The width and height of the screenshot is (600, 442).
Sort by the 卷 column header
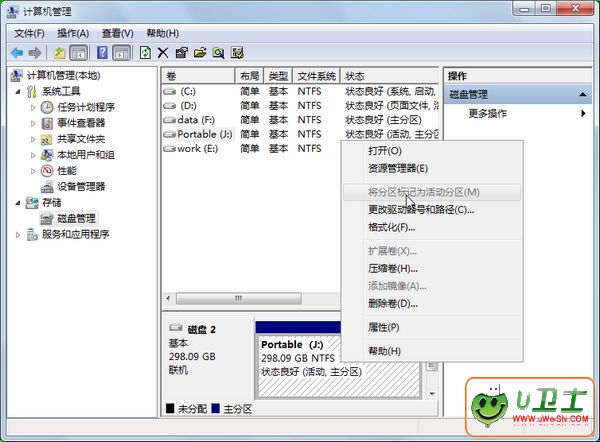pyautogui.click(x=198, y=76)
